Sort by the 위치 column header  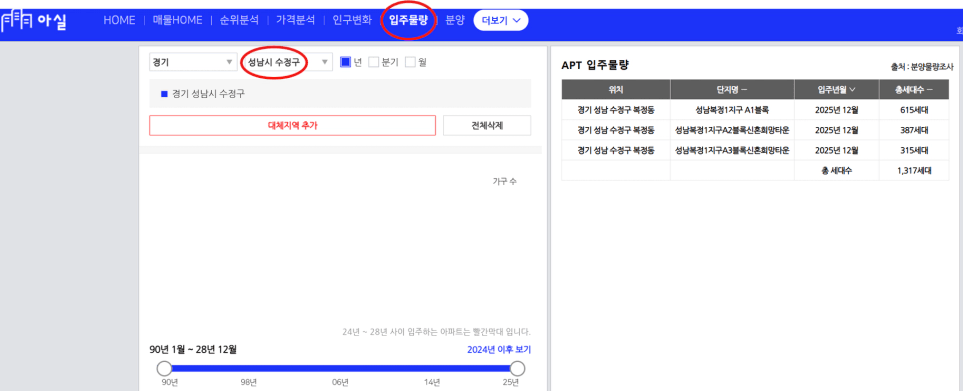pyautogui.click(x=616, y=89)
